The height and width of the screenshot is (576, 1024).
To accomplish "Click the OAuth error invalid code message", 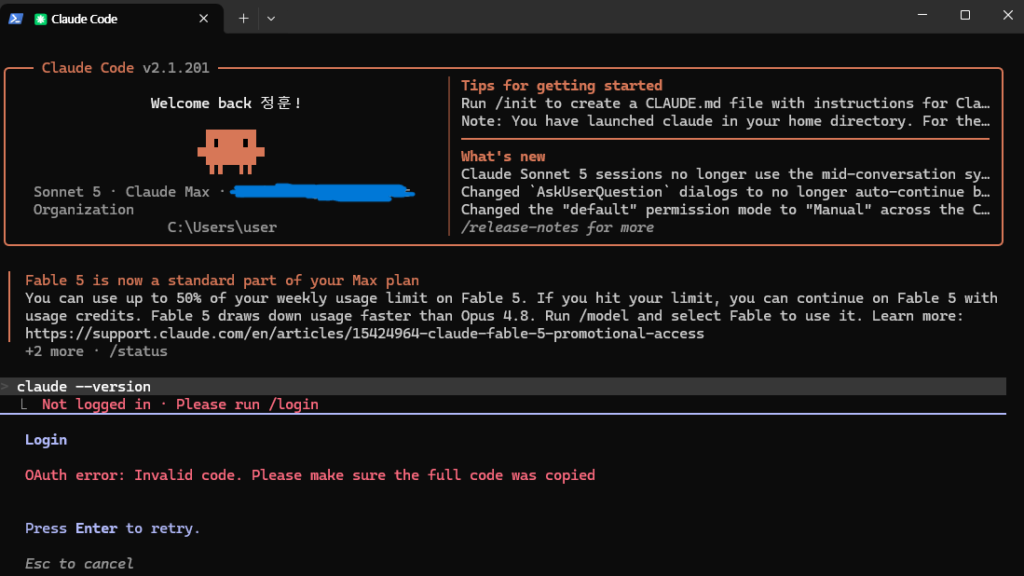I will (x=310, y=475).
